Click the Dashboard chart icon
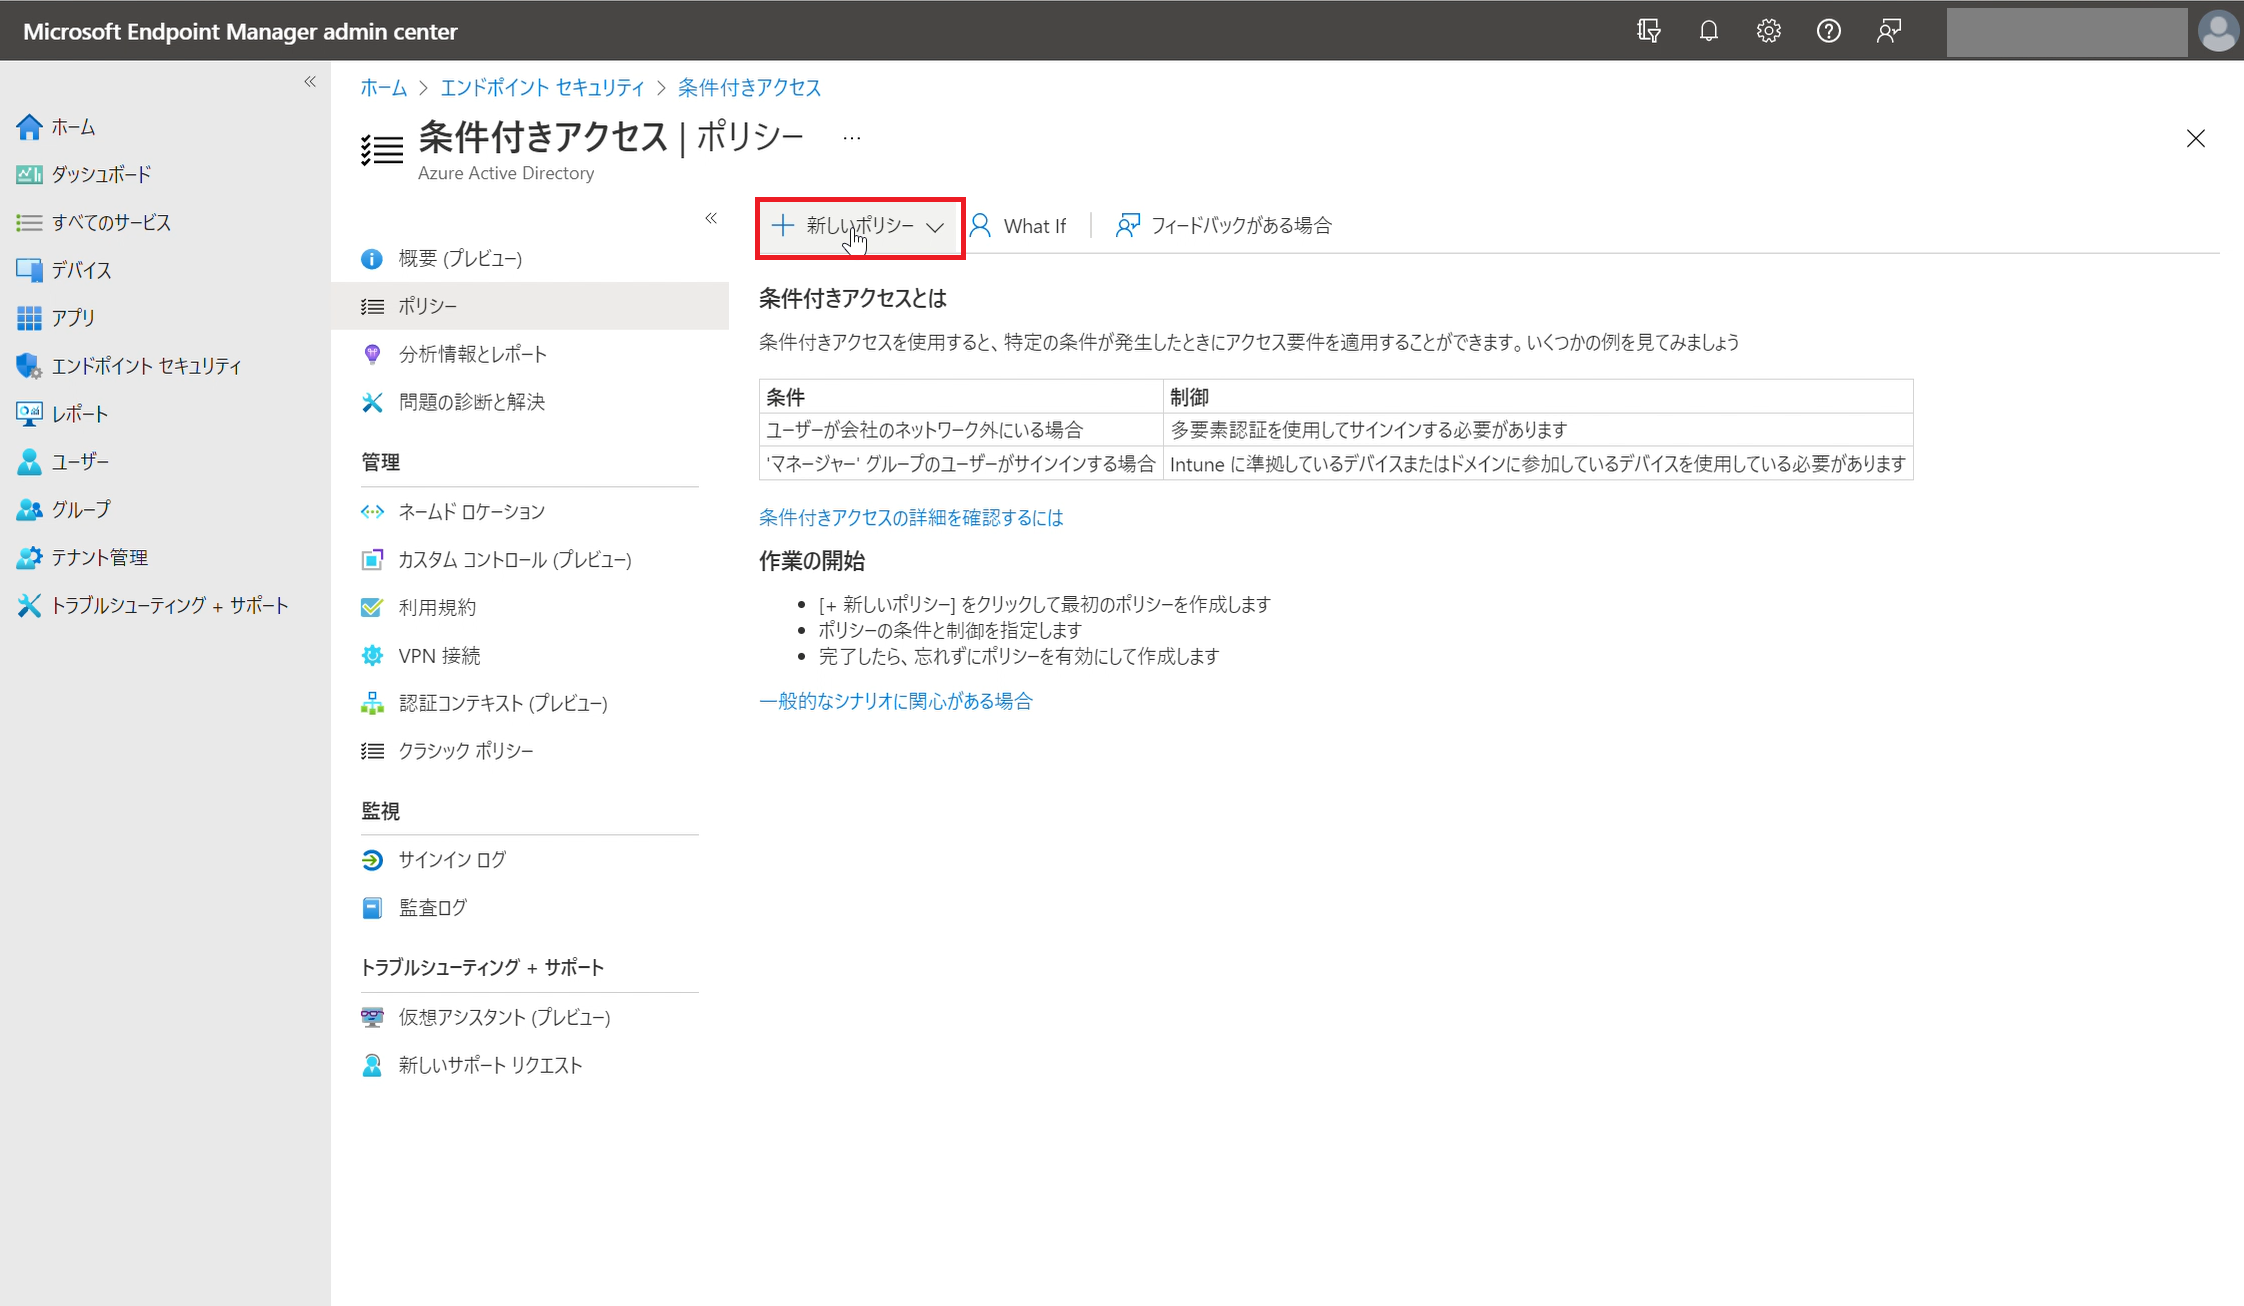This screenshot has height=1306, width=2244. pyautogui.click(x=29, y=175)
